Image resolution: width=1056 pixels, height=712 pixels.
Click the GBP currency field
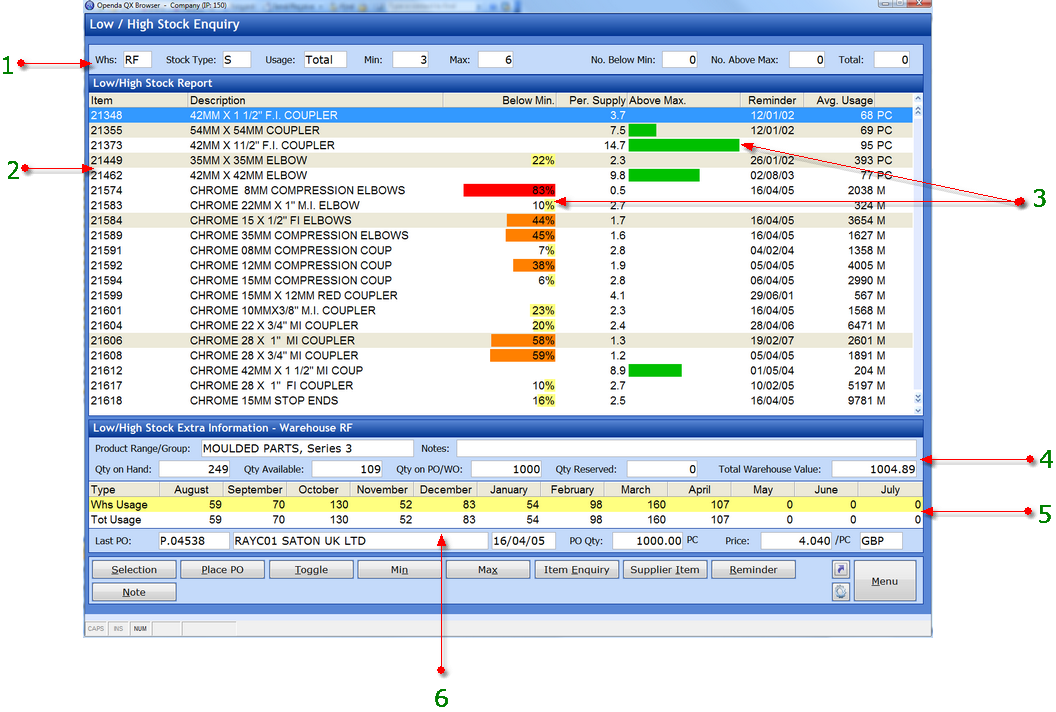pos(881,541)
